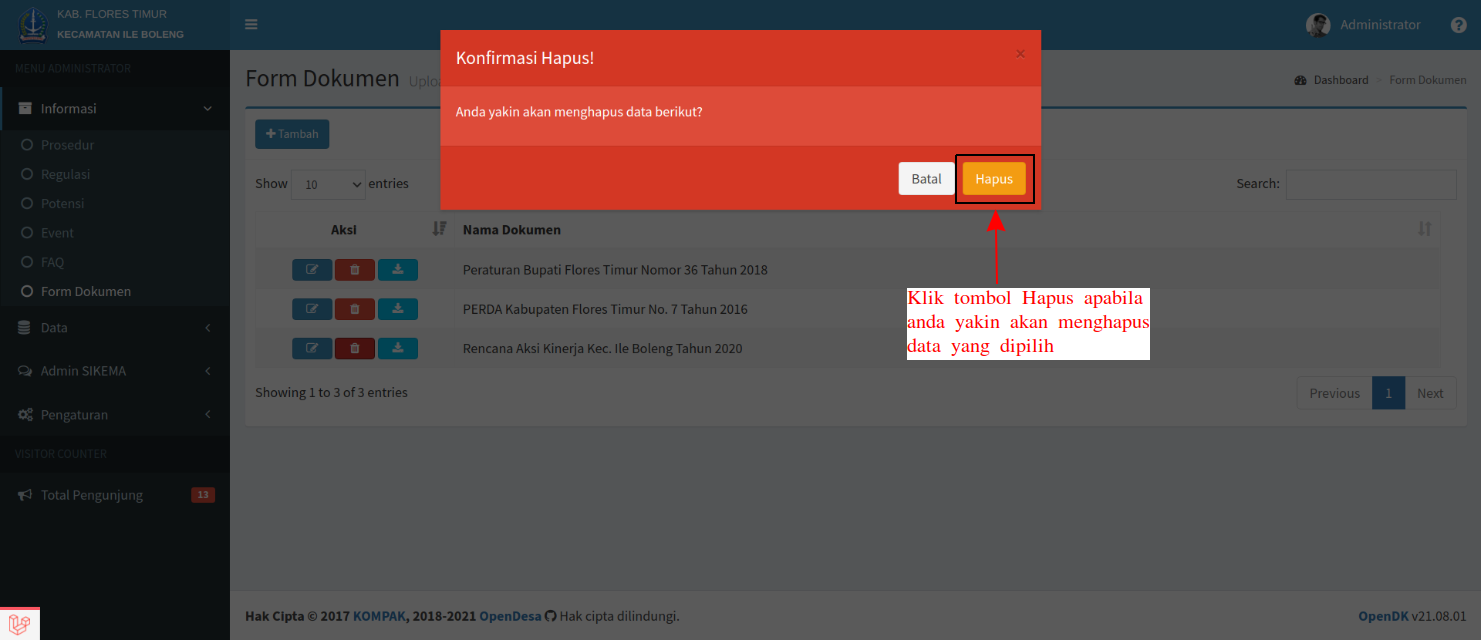1481x640 pixels.
Task: Click text 'Peraturan Bupati Flores Timur Nomor 36 Tahun 2018'
Action: [615, 270]
